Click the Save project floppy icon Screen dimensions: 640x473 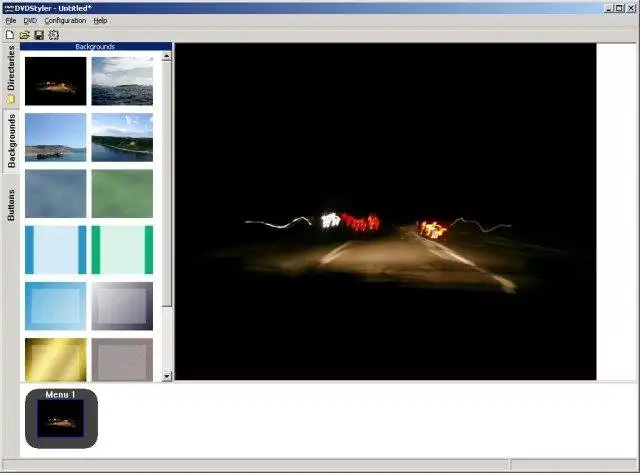[x=39, y=35]
